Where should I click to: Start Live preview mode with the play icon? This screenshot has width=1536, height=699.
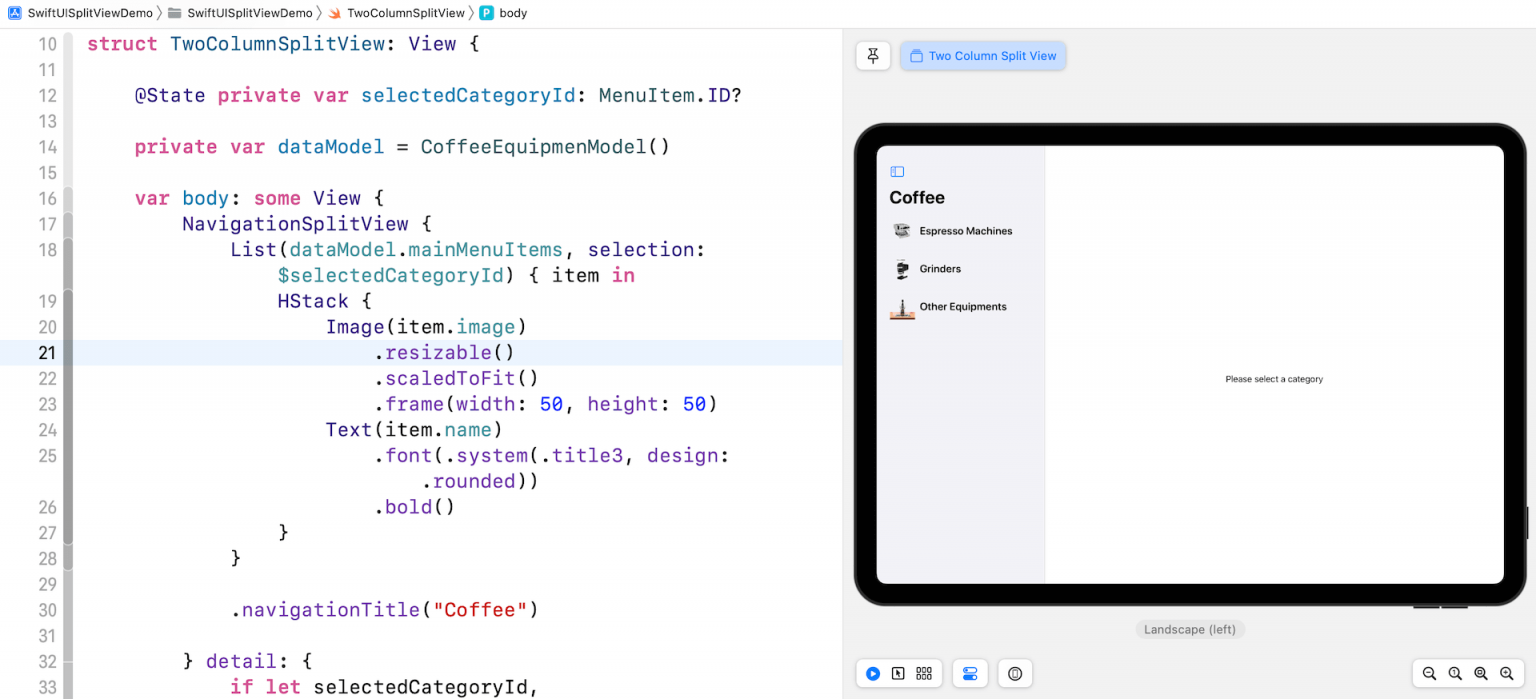click(x=873, y=674)
